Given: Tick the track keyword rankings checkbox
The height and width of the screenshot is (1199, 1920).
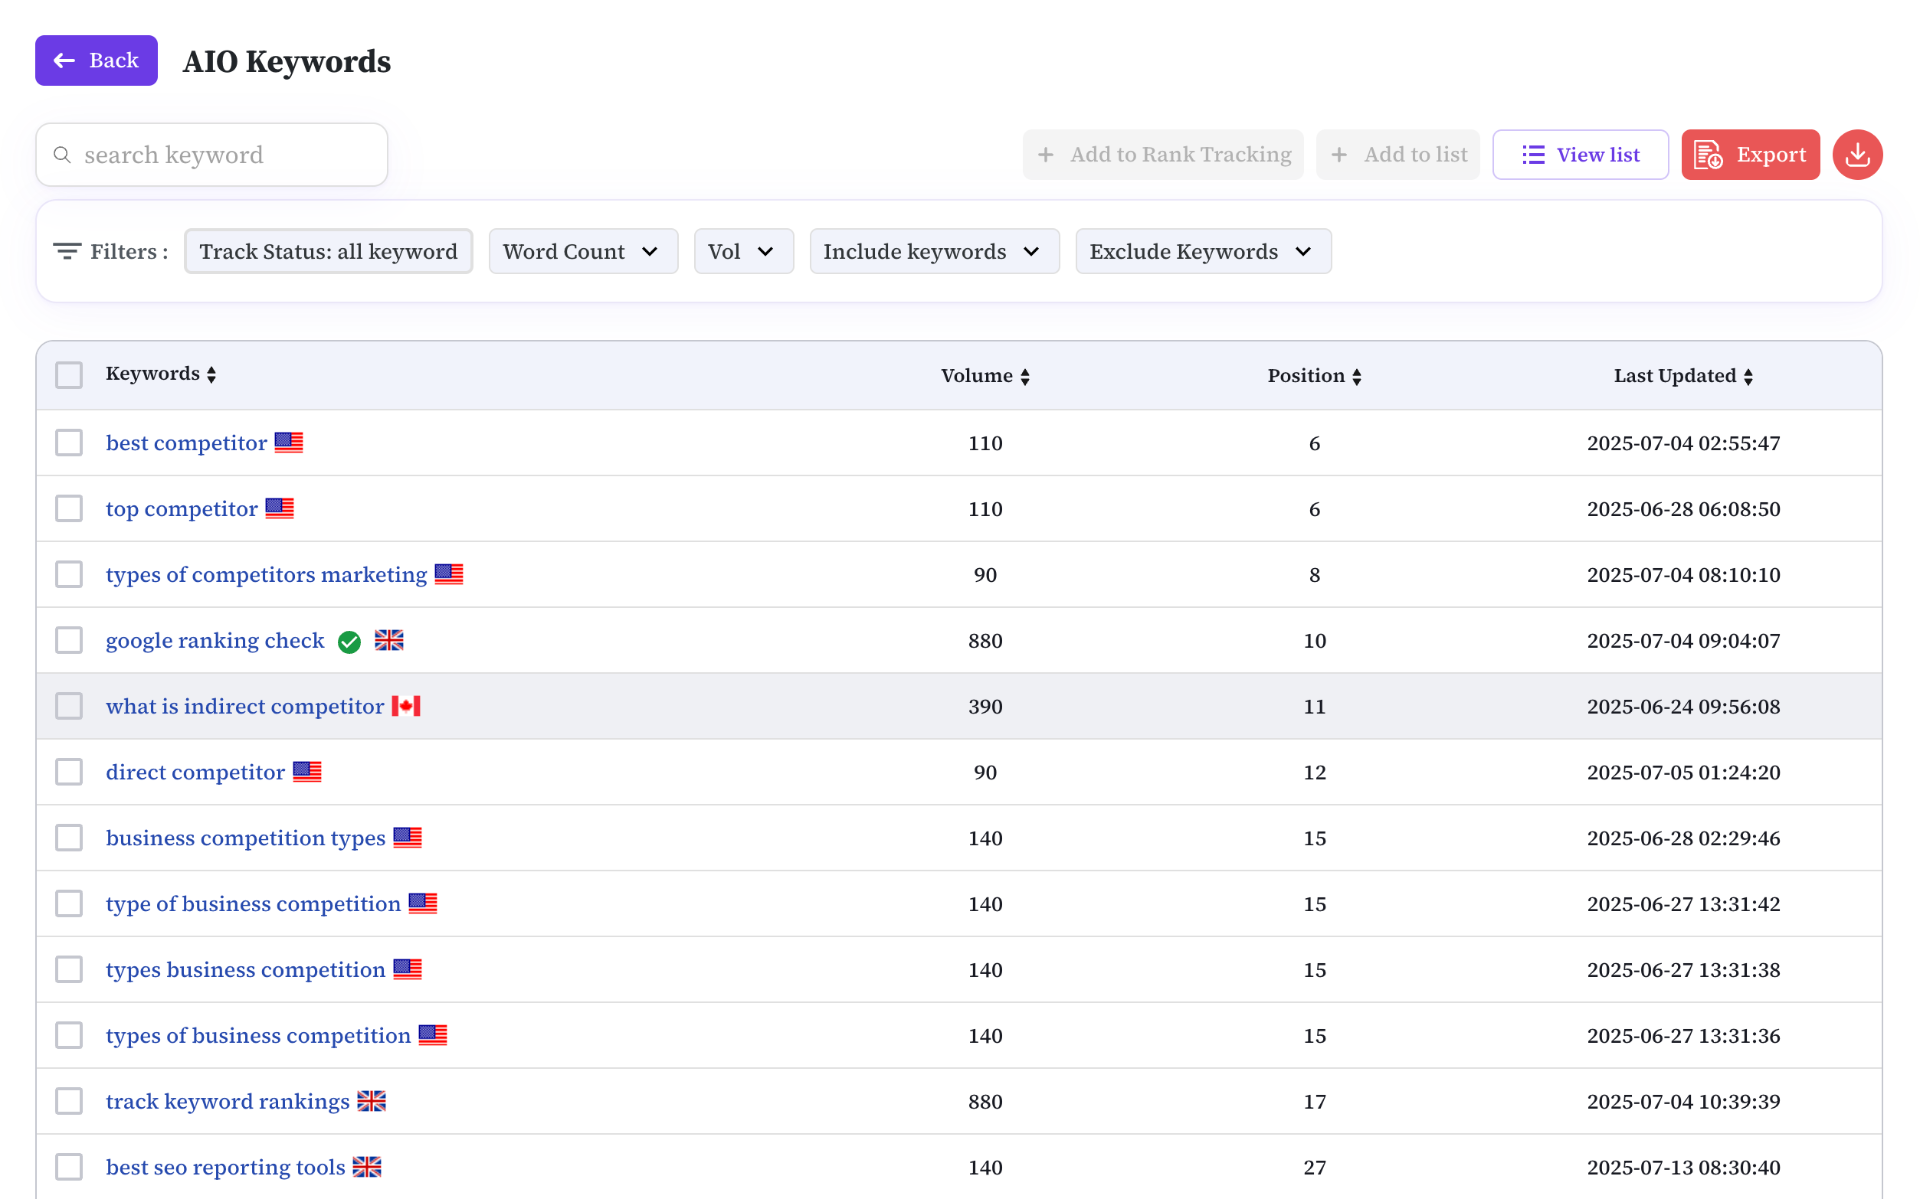Looking at the screenshot, I should [69, 1101].
